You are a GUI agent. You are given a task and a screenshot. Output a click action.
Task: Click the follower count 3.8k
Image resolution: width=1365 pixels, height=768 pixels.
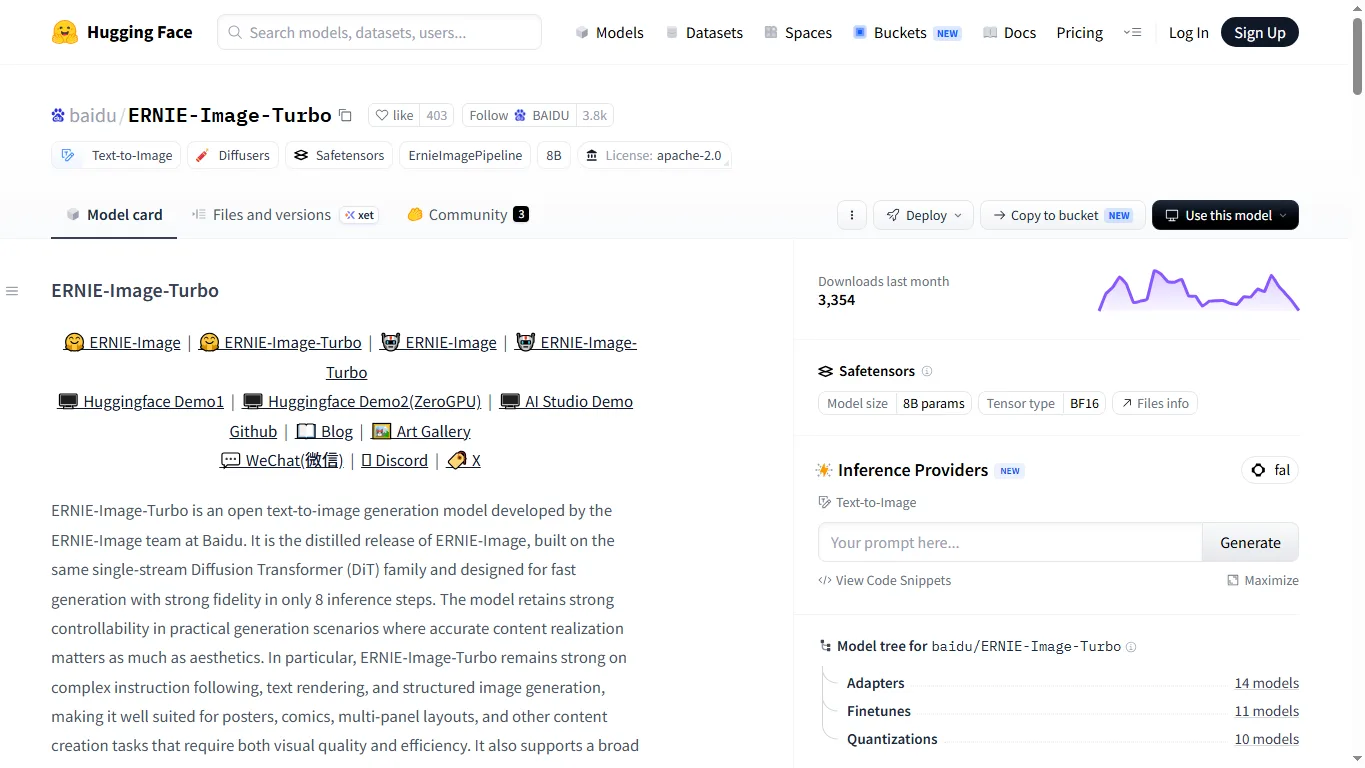(595, 115)
